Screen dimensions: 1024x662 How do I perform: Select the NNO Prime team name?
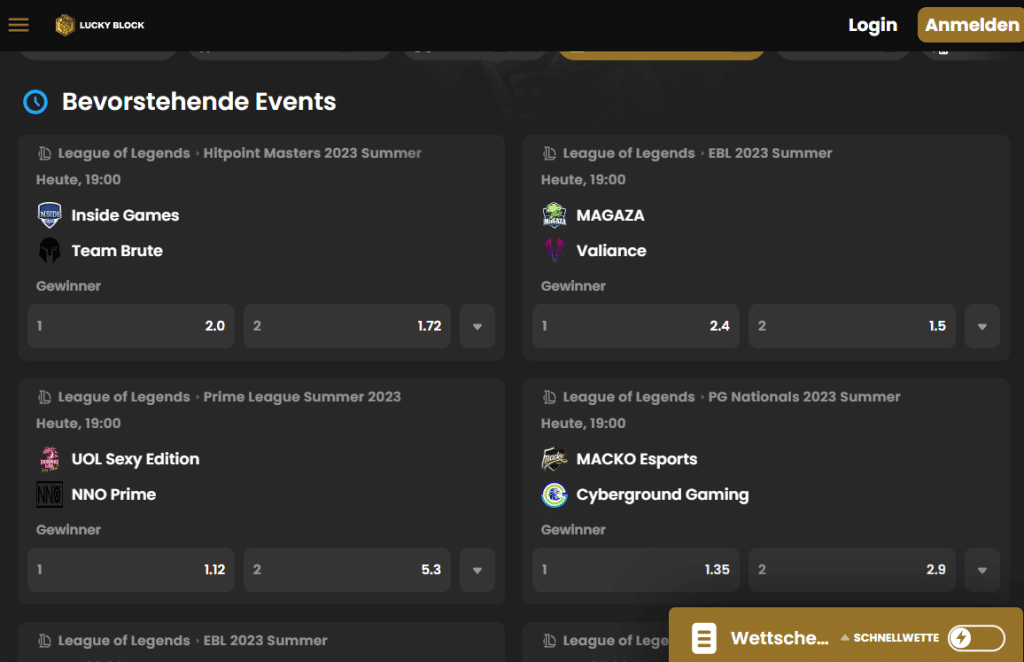(114, 494)
